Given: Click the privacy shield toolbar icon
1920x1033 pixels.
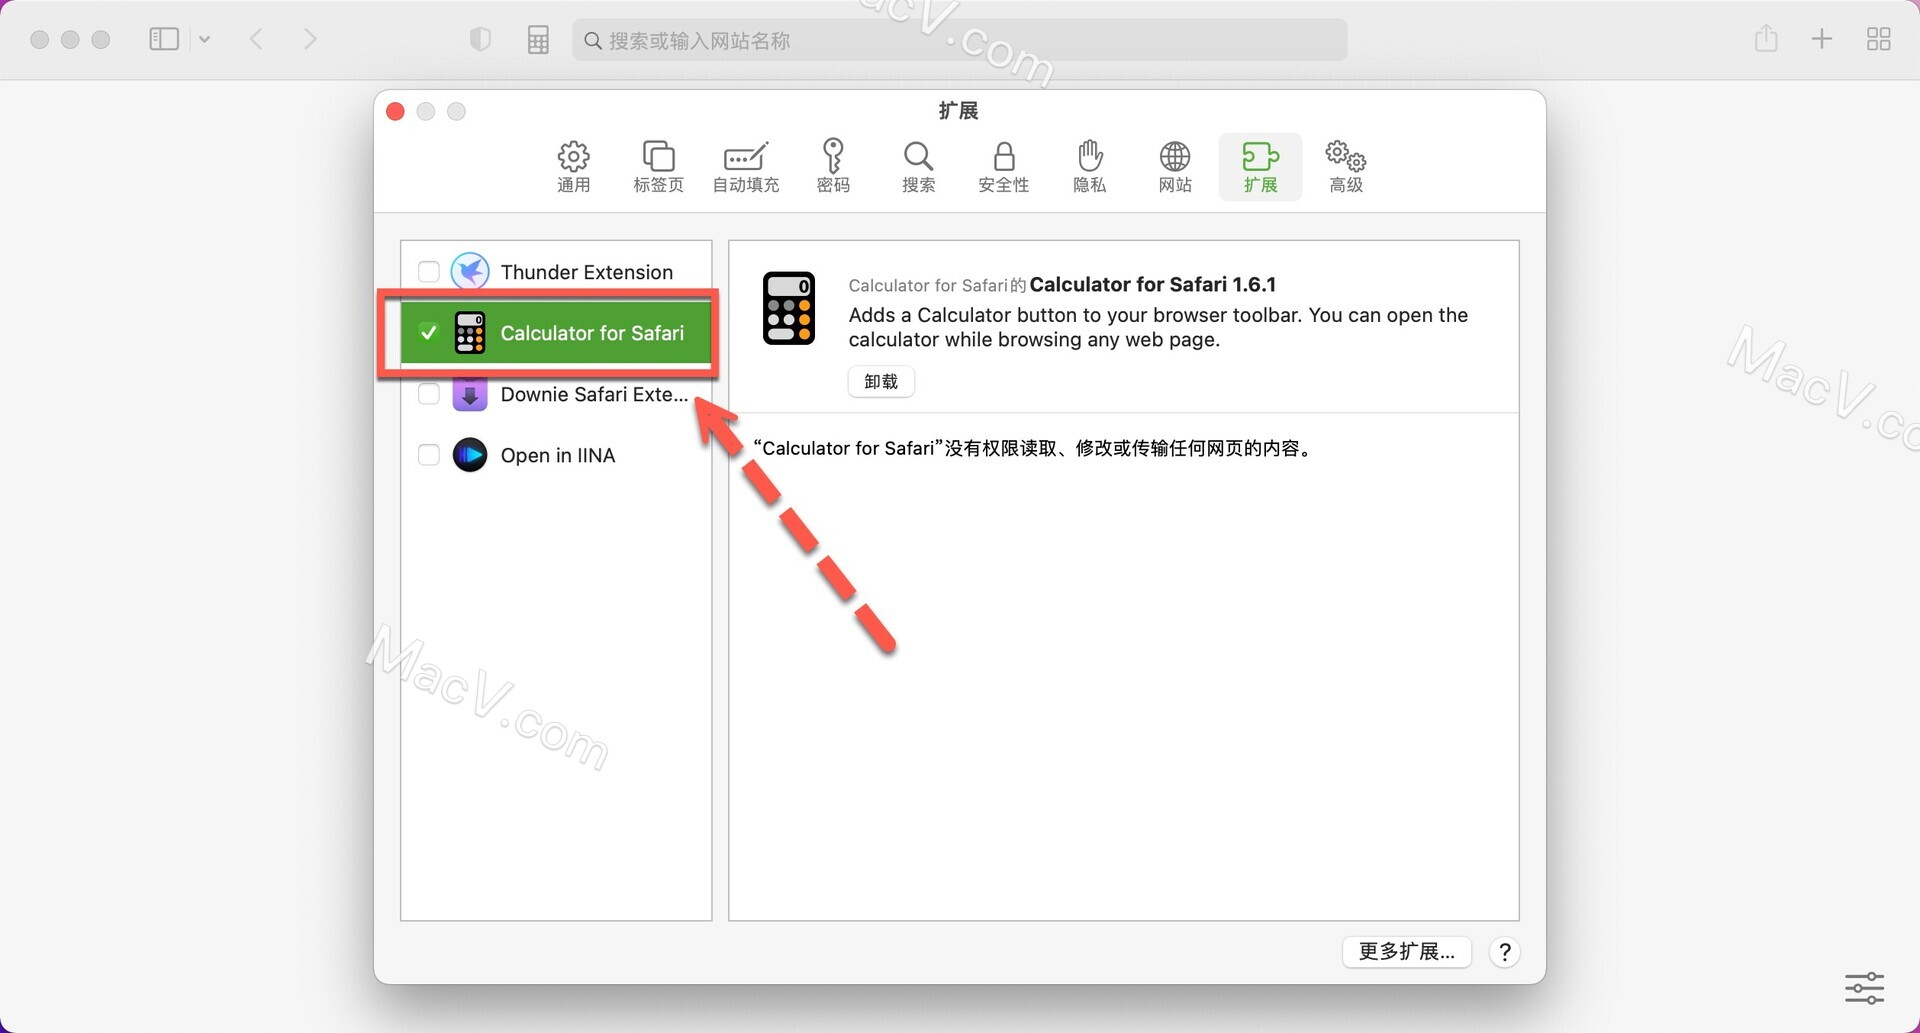Looking at the screenshot, I should [481, 39].
